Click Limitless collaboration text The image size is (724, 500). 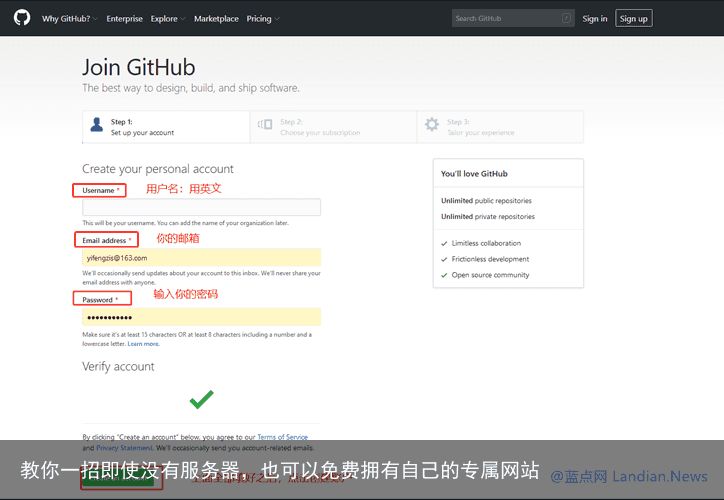click(x=486, y=243)
